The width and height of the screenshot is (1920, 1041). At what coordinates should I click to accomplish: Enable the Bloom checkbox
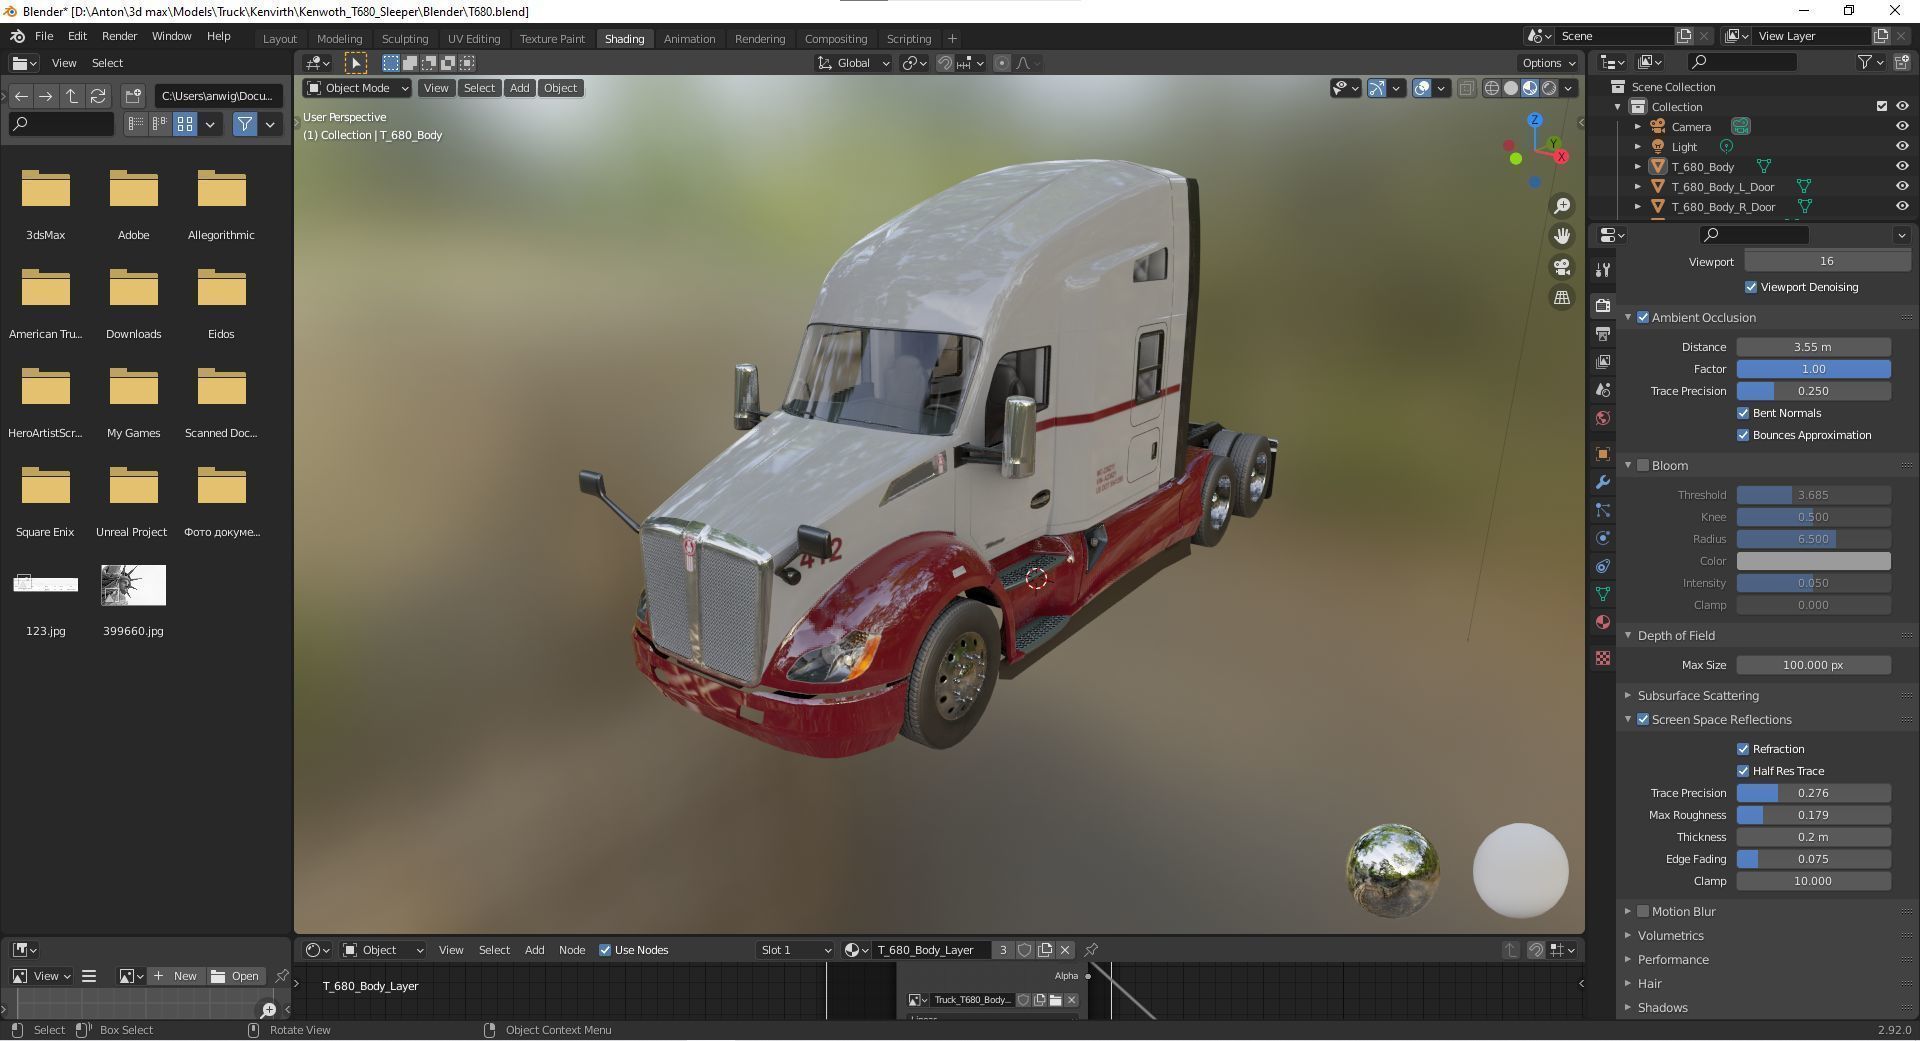click(1643, 465)
